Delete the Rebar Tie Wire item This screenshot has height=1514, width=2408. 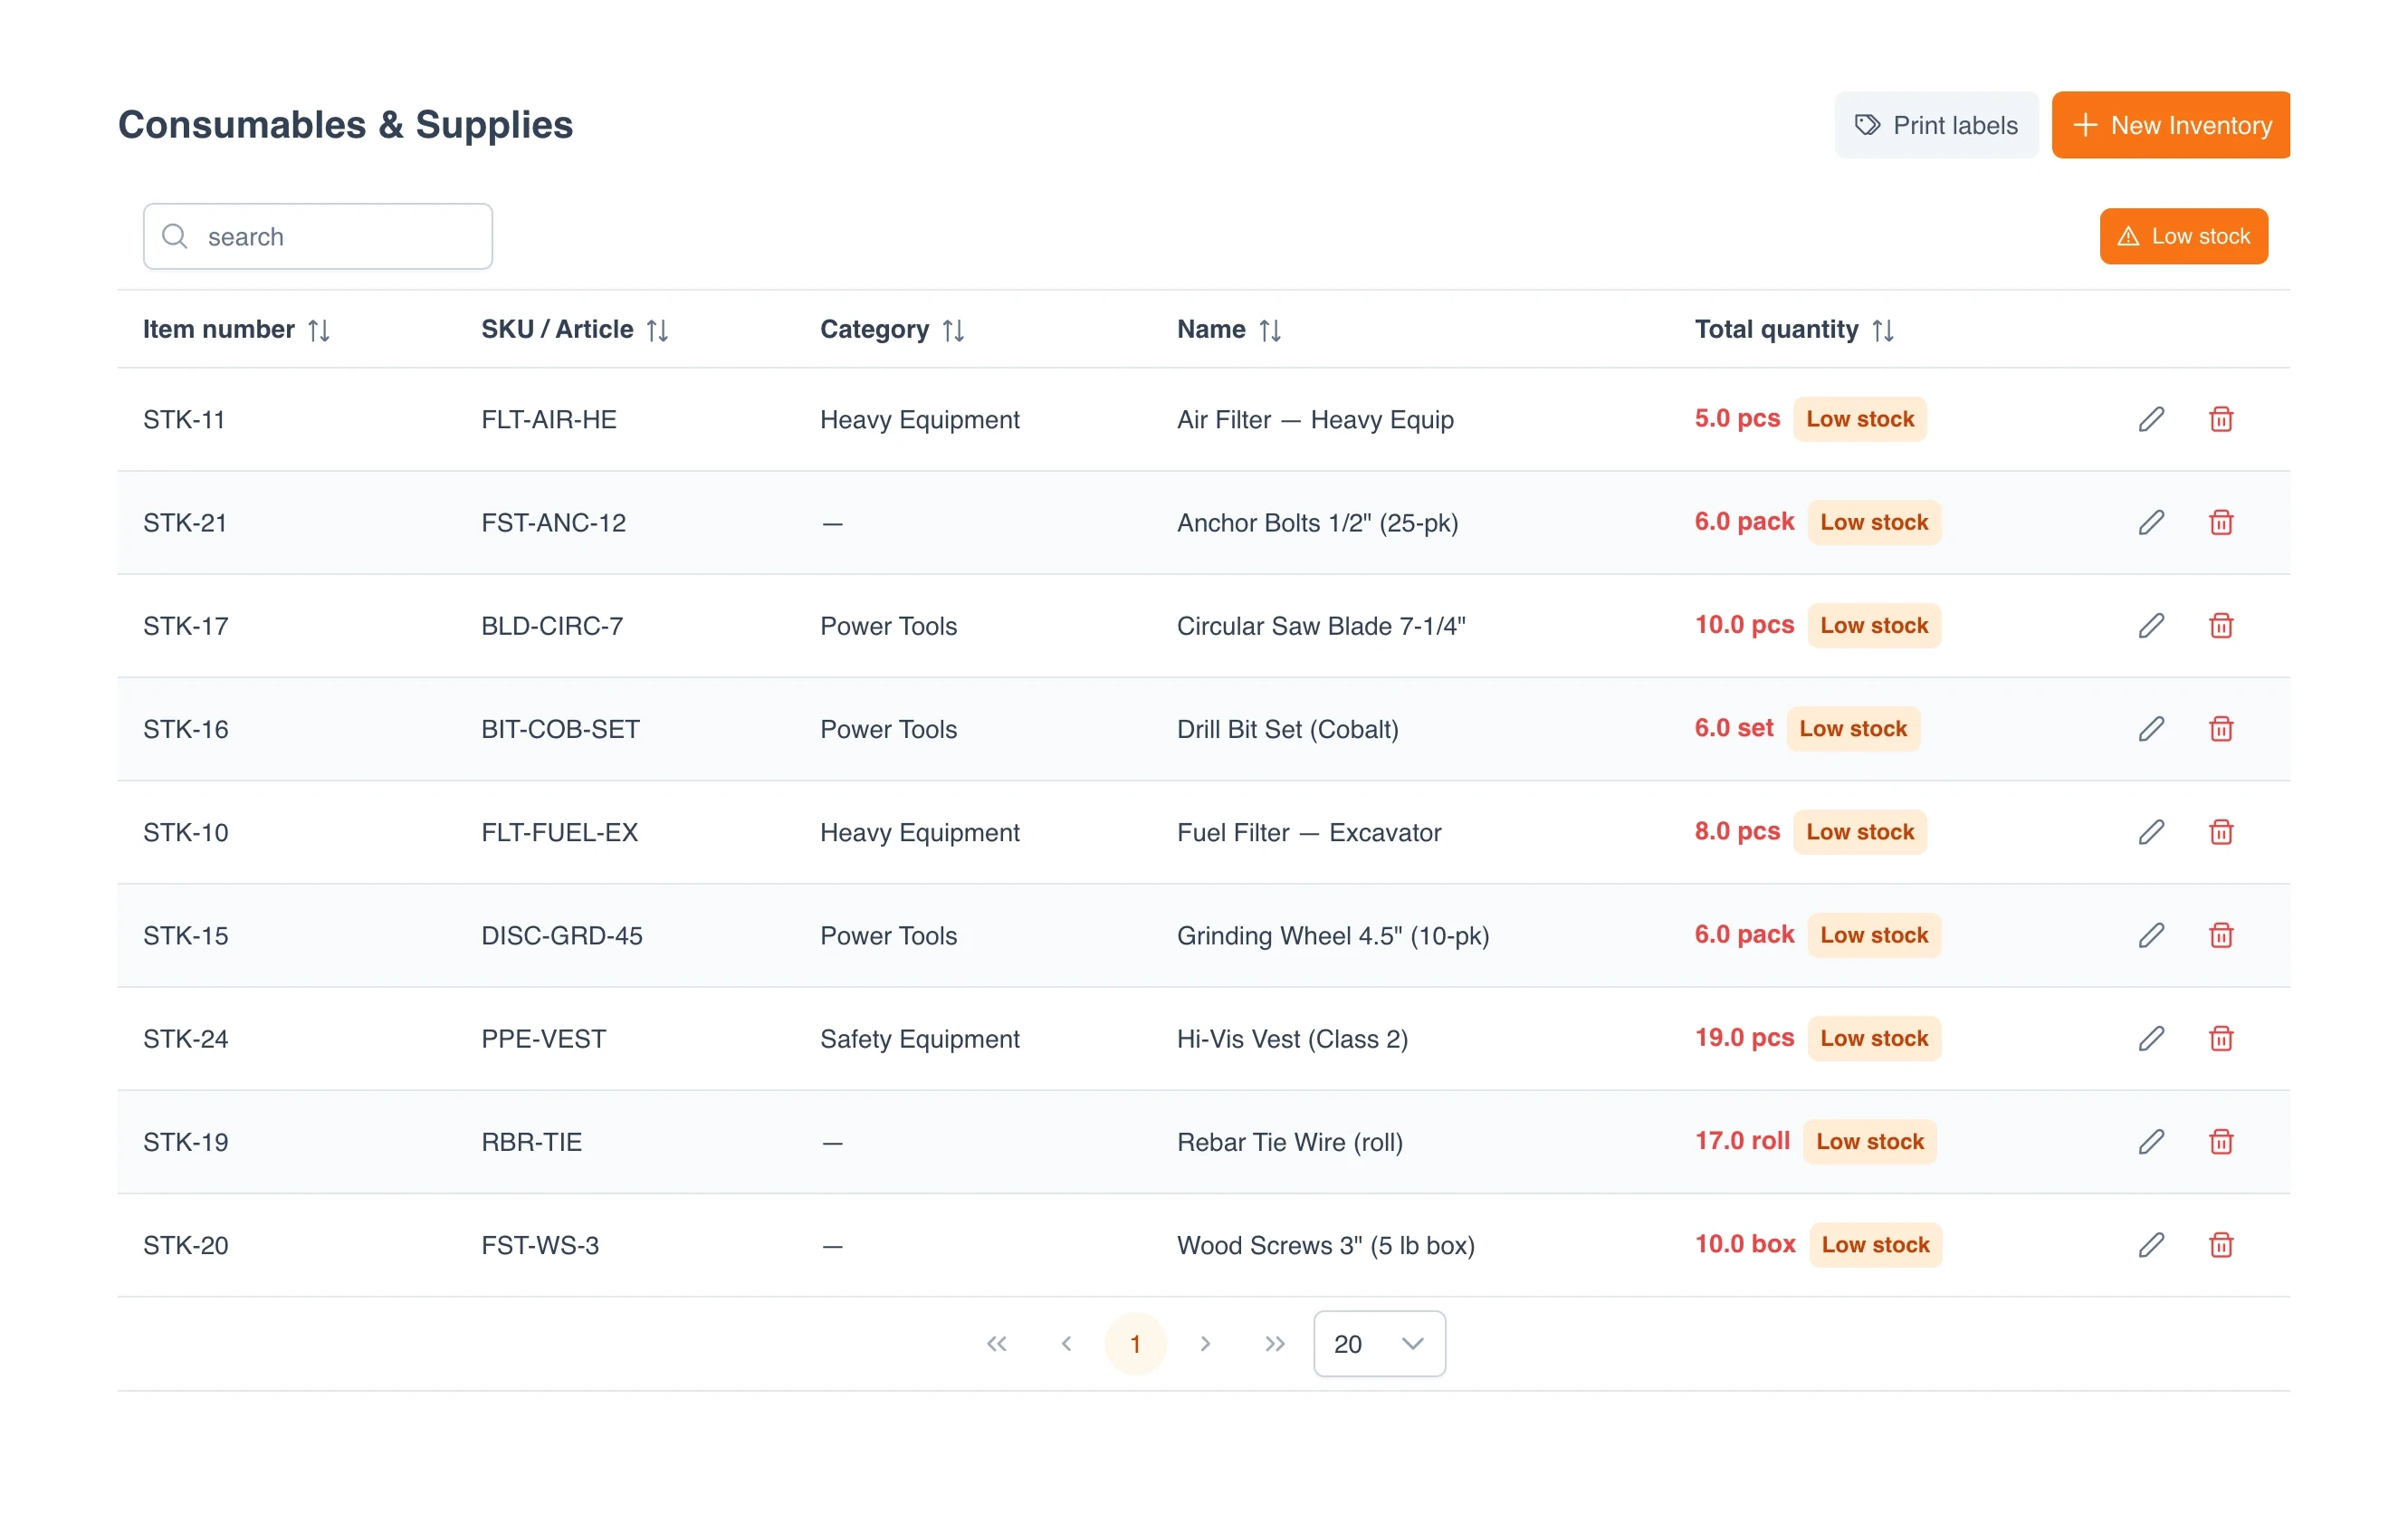(x=2220, y=1141)
